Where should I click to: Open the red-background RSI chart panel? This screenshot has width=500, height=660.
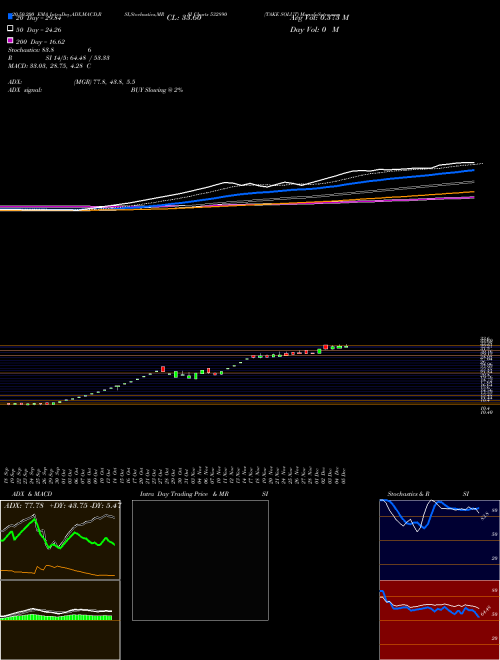pyautogui.click(x=440, y=620)
